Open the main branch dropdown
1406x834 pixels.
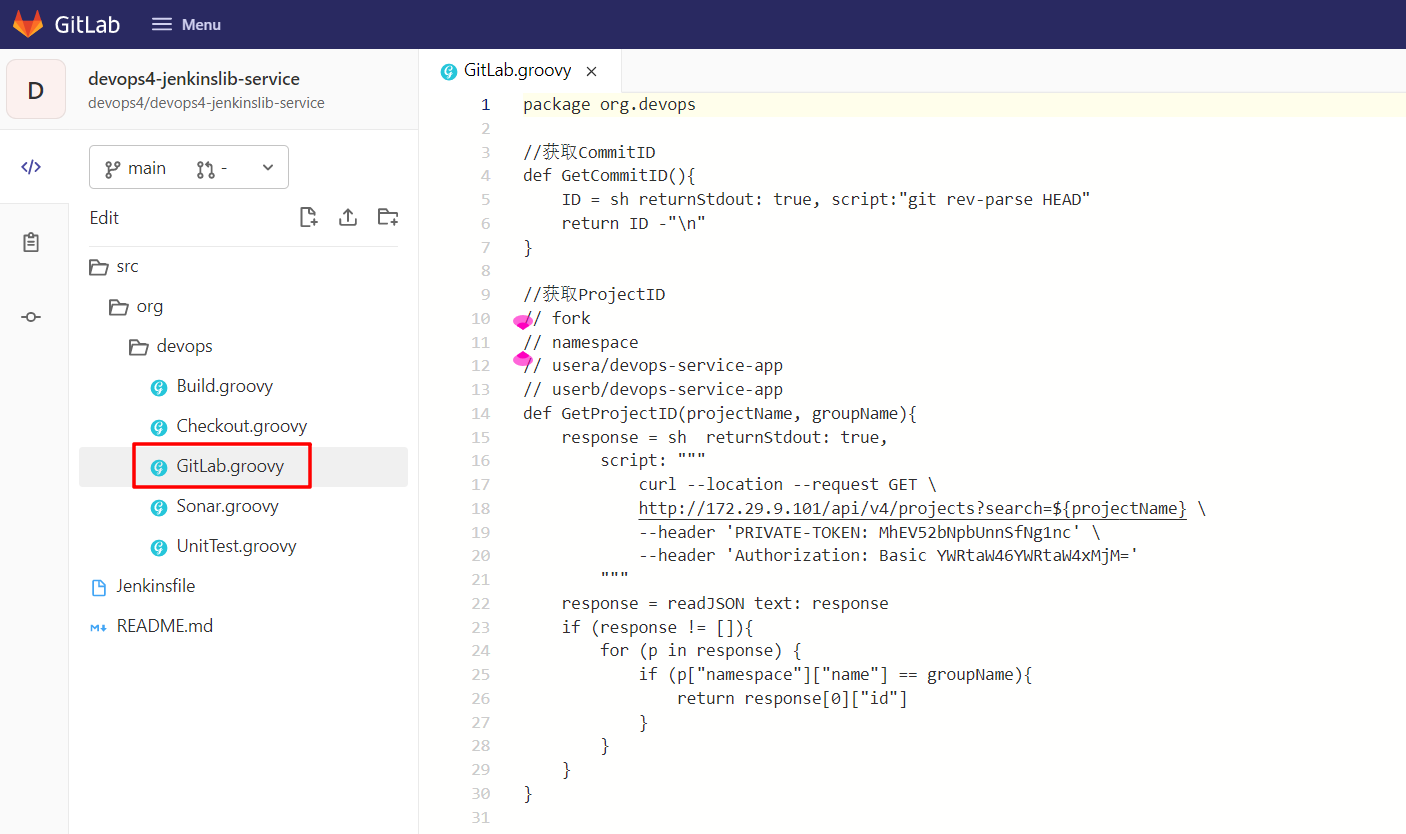click(189, 168)
